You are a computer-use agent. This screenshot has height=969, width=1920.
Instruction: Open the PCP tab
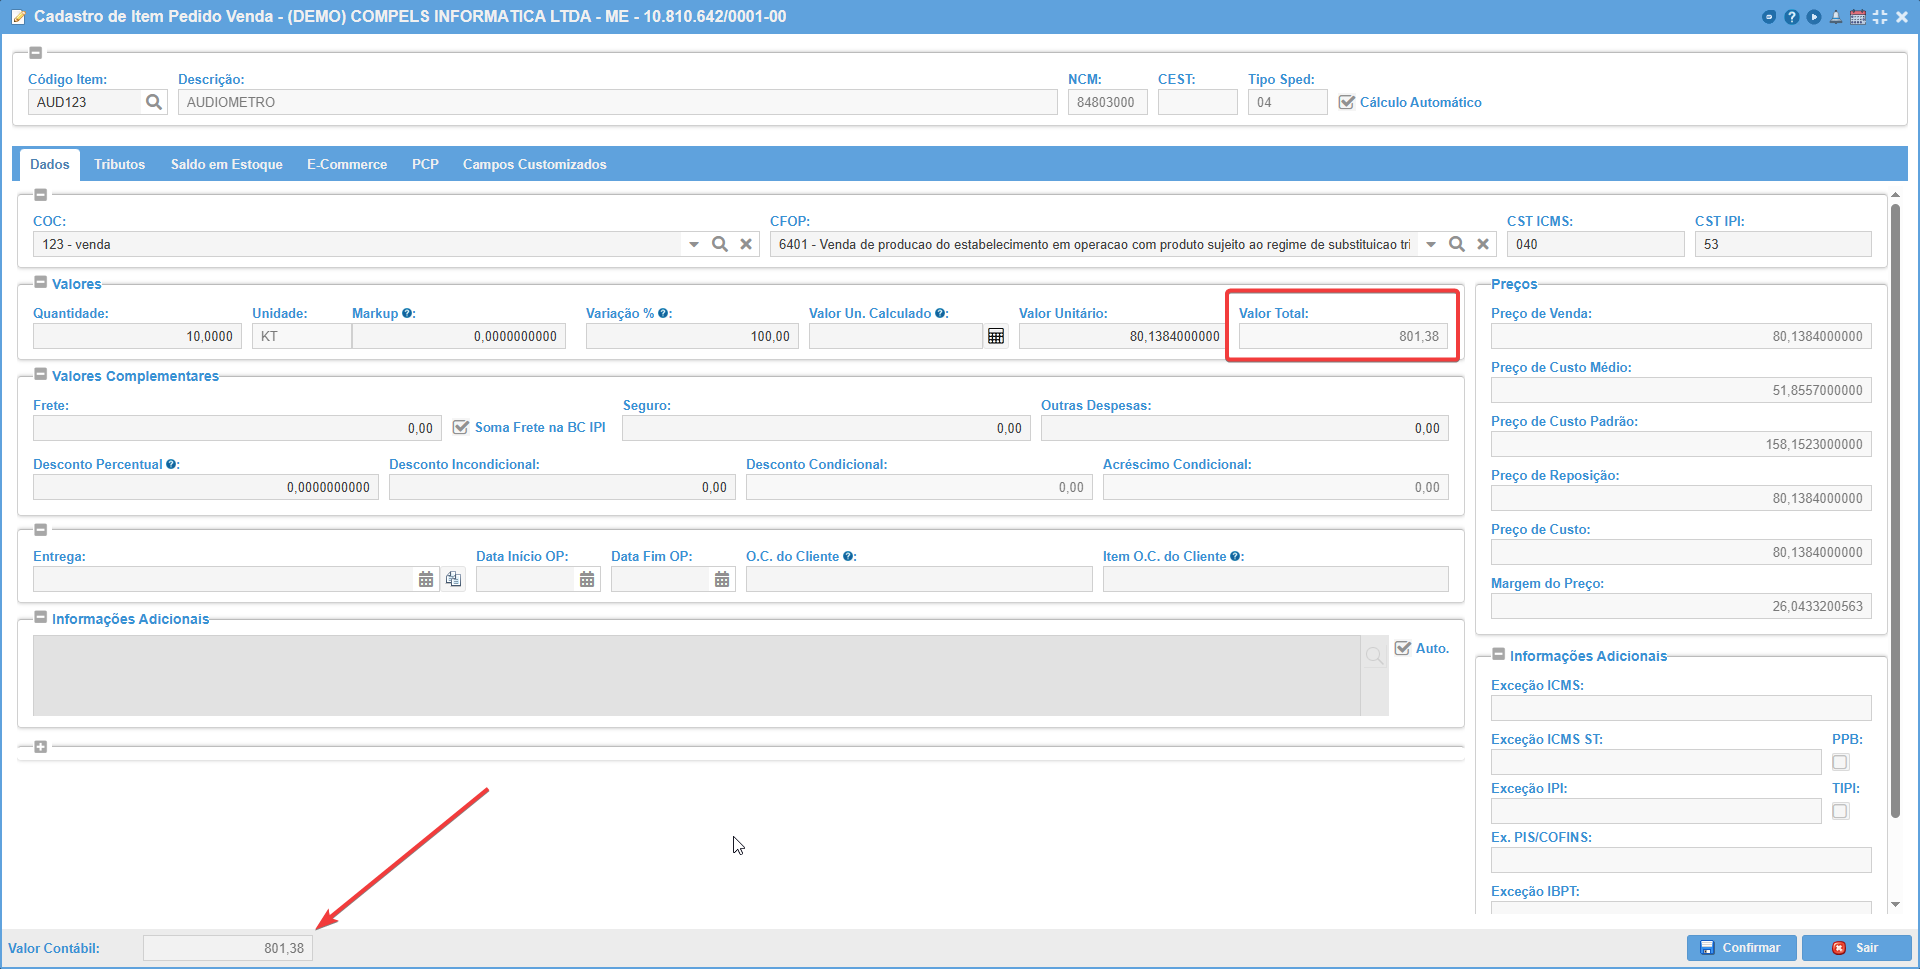(425, 164)
